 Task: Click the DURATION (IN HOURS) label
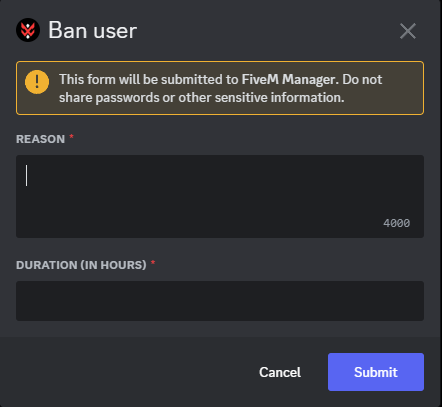(81, 265)
